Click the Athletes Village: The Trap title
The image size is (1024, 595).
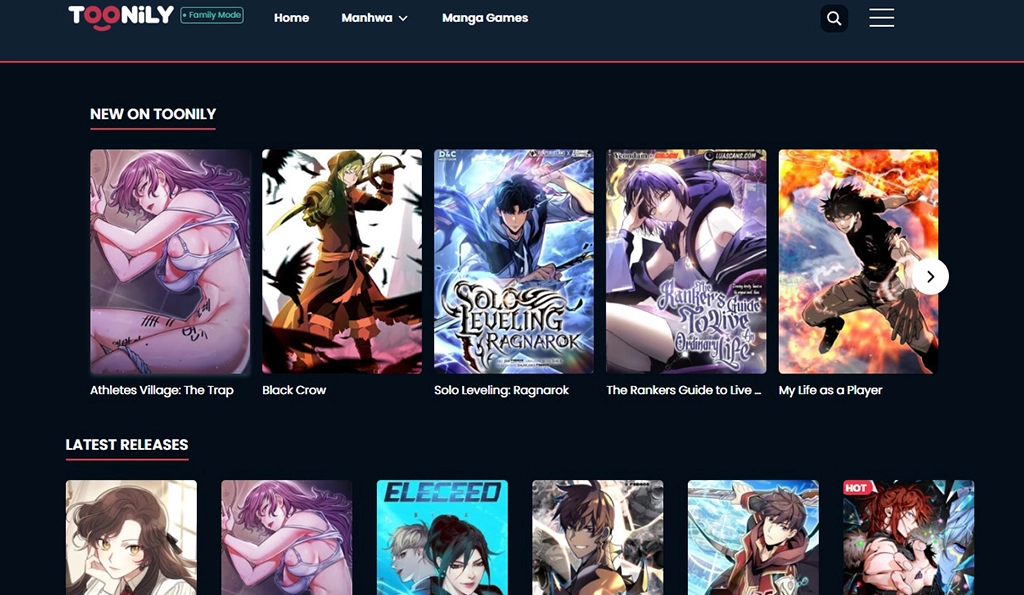point(162,390)
